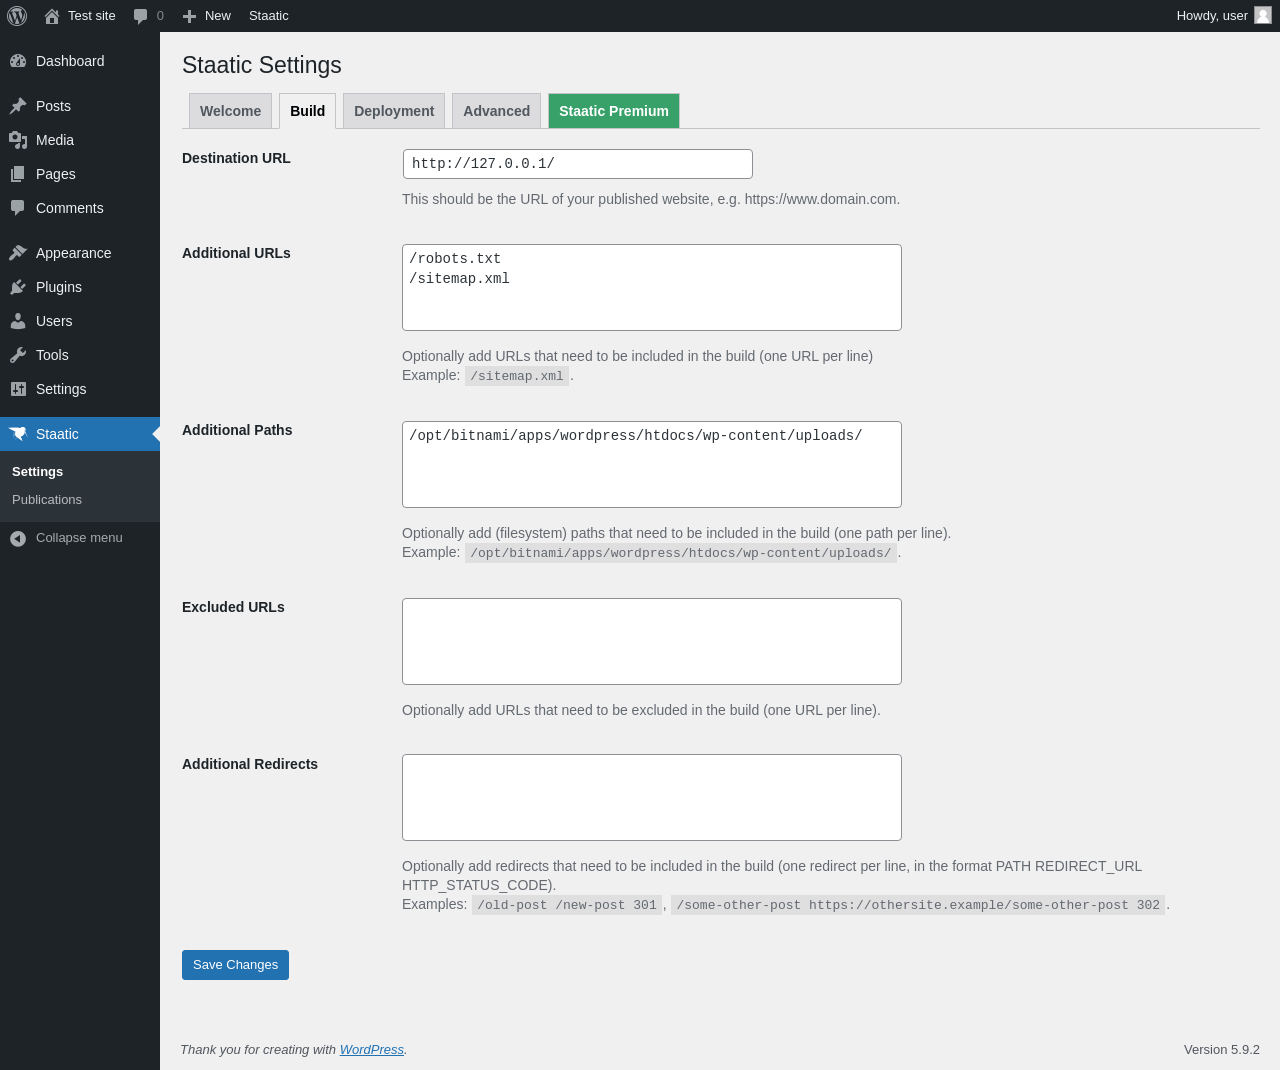Click the '/old-post /new-post 301' example text

pos(567,905)
